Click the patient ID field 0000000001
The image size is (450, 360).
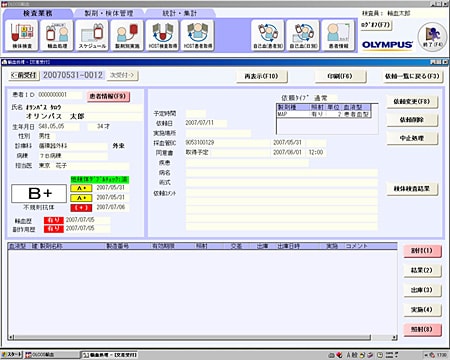pyautogui.click(x=59, y=95)
